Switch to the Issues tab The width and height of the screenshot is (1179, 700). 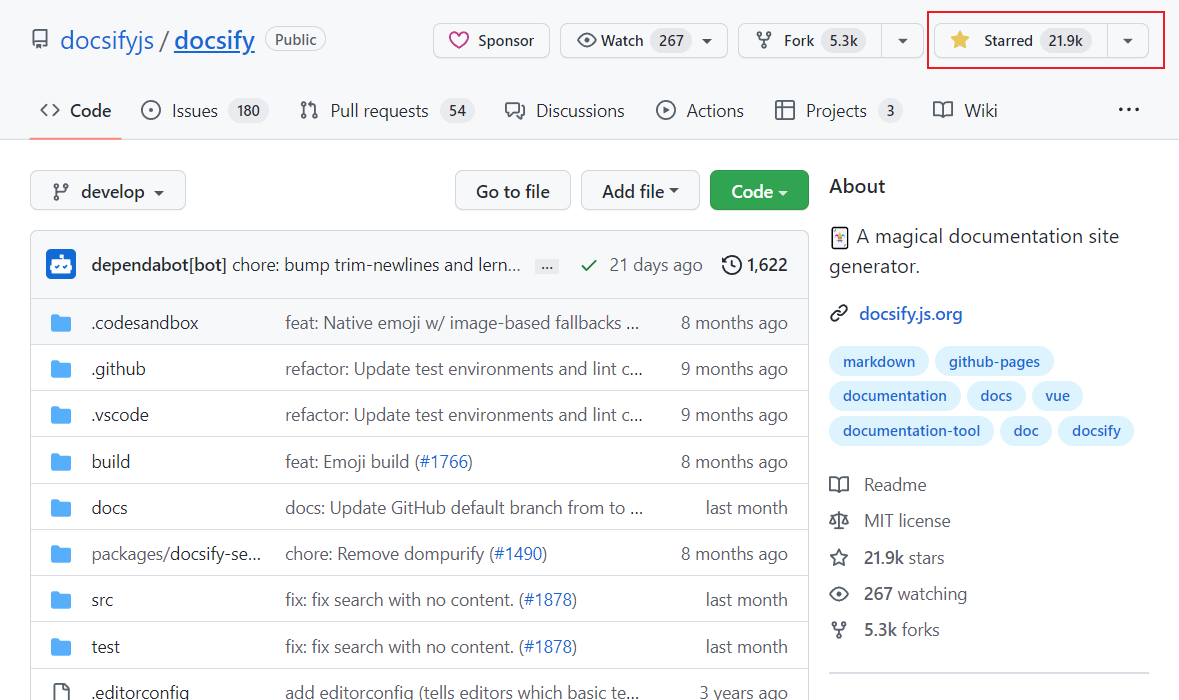pyautogui.click(x=205, y=111)
